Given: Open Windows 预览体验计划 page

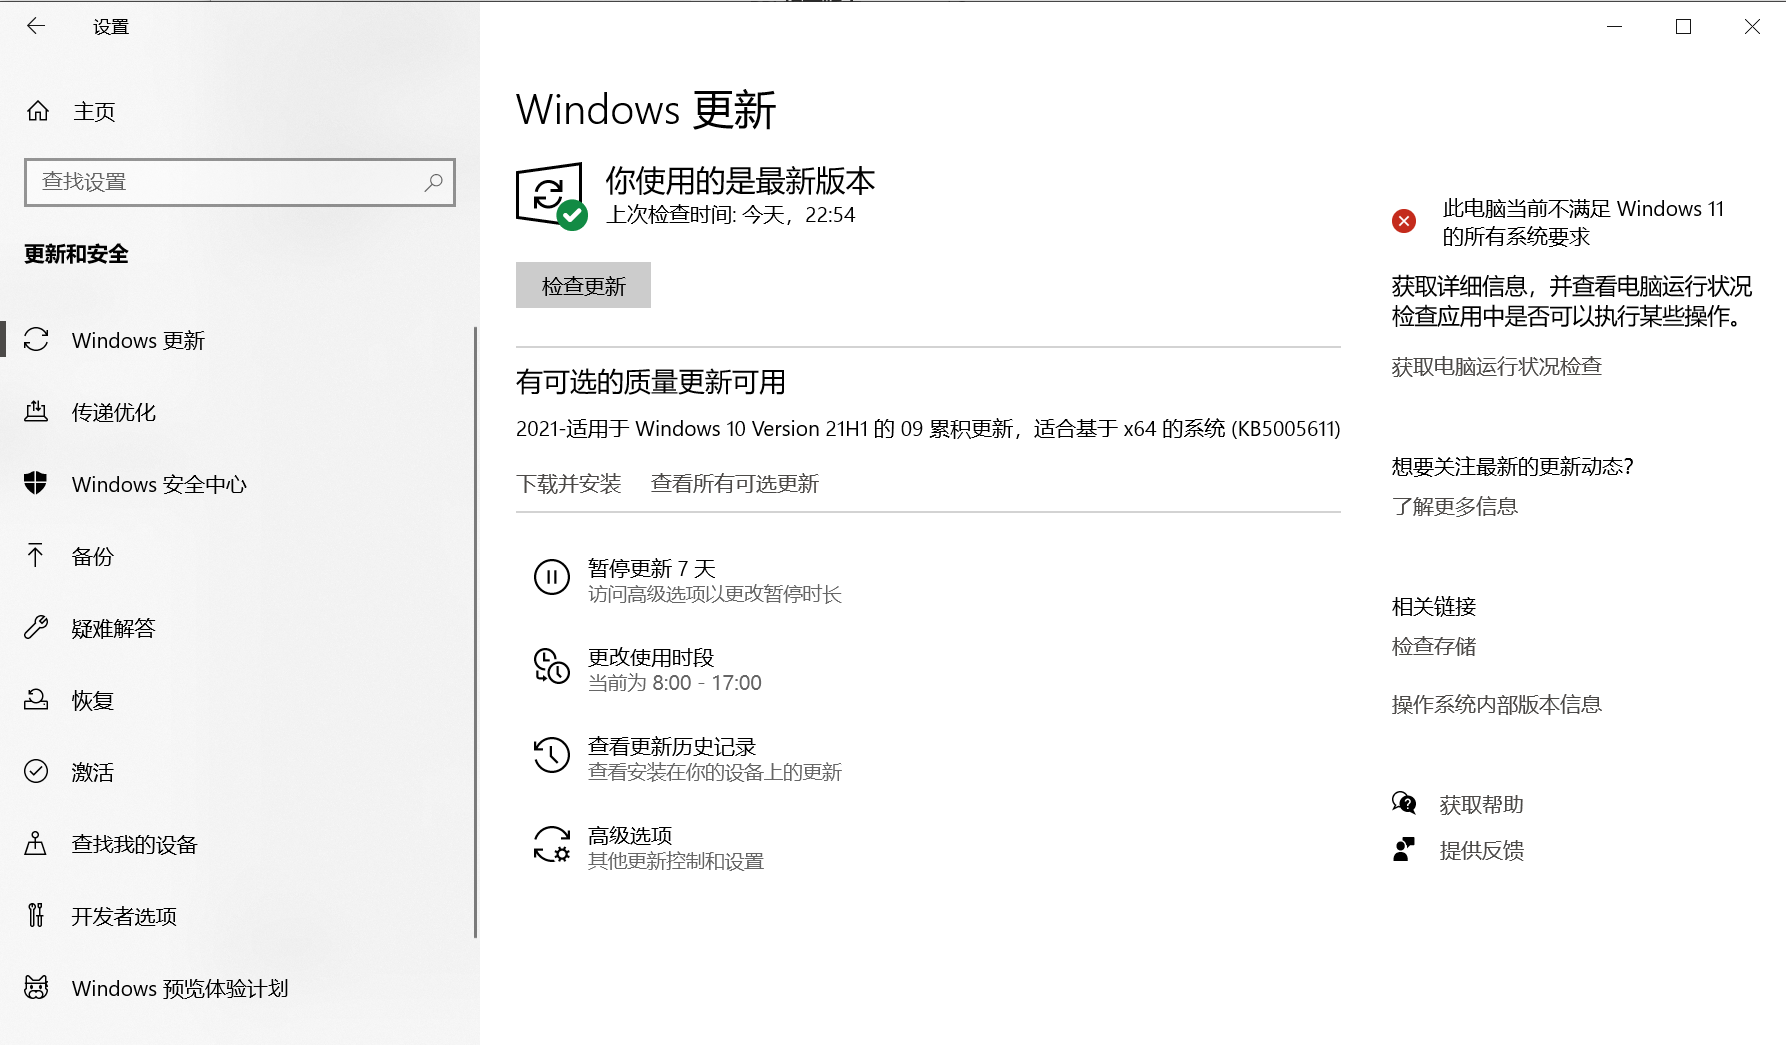Looking at the screenshot, I should 180,988.
